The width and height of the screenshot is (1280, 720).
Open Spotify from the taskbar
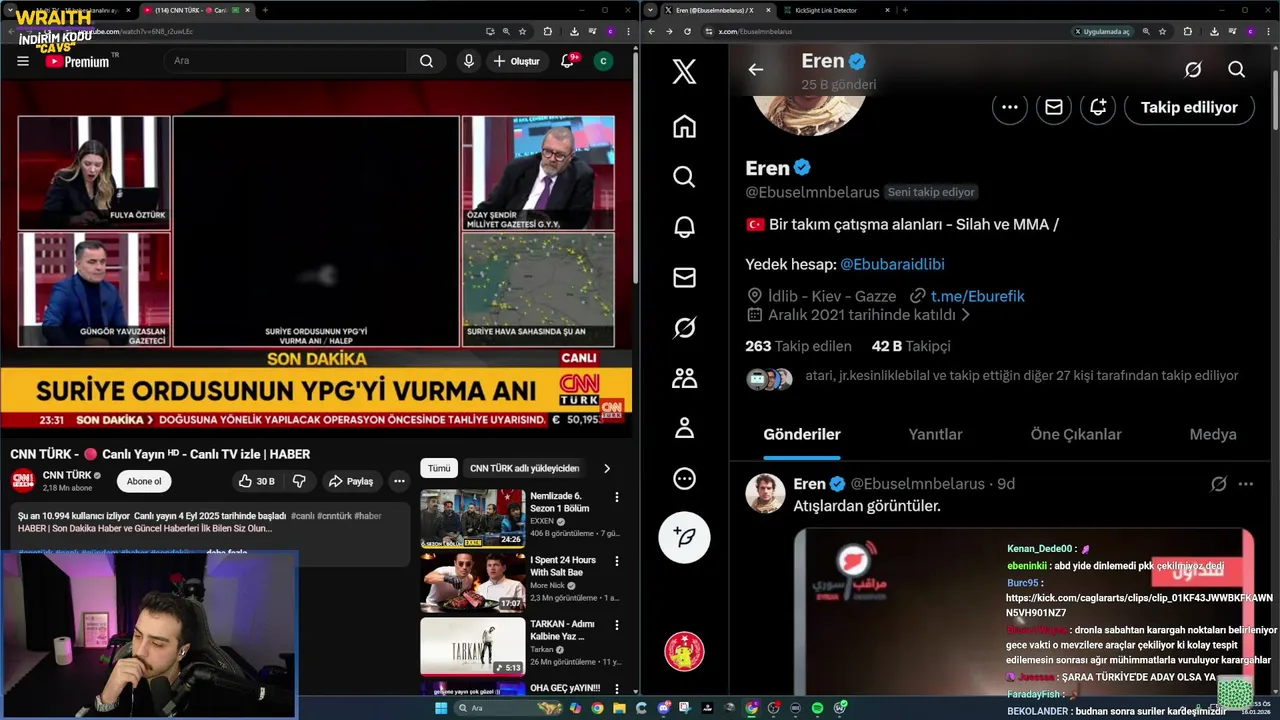pos(817,708)
